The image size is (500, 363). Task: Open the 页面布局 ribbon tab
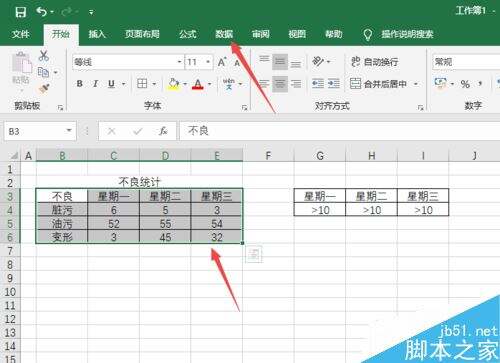[142, 34]
